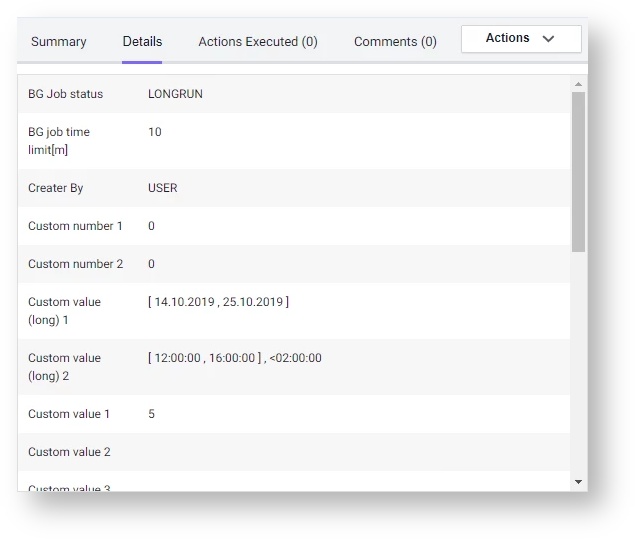Click the Custom value 1 label
636x540 pixels.
coord(69,414)
